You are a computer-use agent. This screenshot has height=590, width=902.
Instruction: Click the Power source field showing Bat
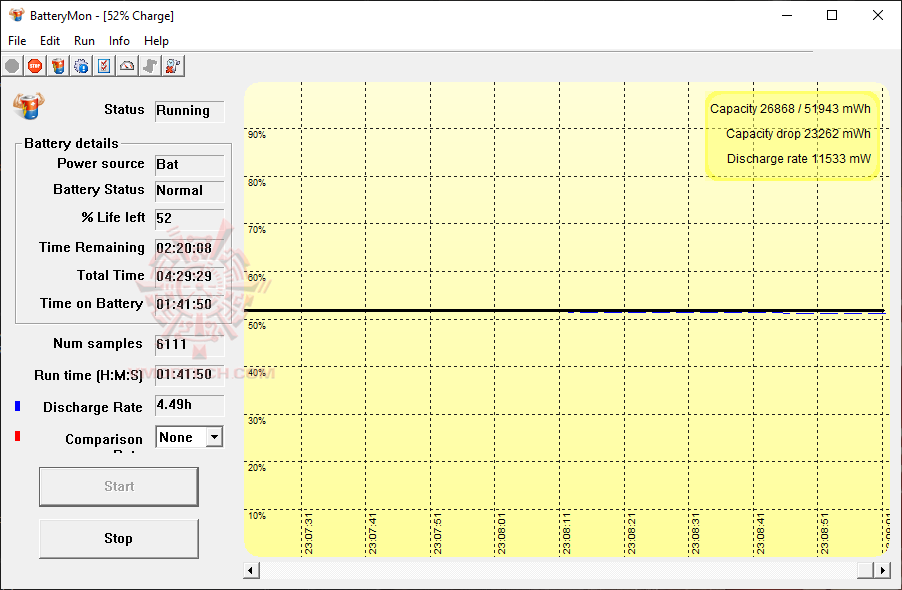coord(189,164)
